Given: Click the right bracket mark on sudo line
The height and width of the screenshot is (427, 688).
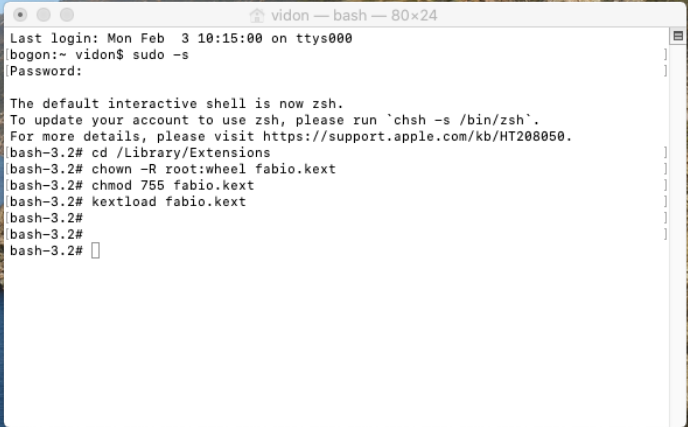Looking at the screenshot, I should 665,55.
